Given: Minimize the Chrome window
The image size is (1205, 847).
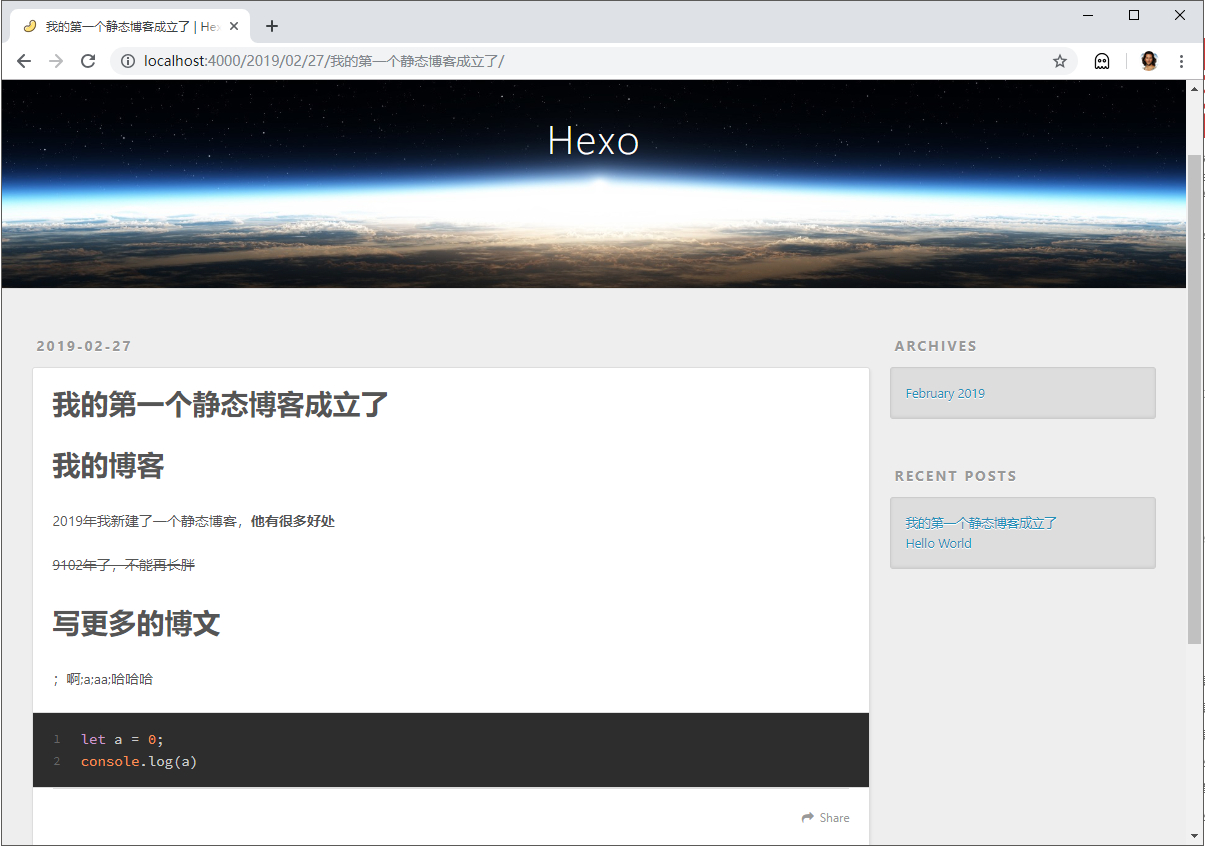Looking at the screenshot, I should 1088,15.
